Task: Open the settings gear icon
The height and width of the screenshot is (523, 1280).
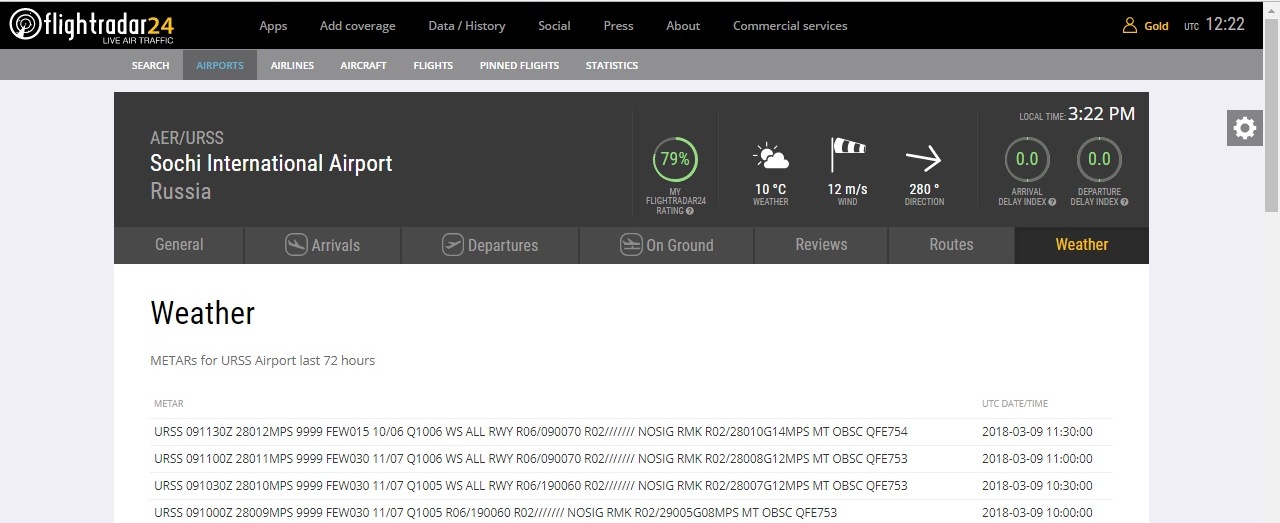Action: [x=1244, y=128]
